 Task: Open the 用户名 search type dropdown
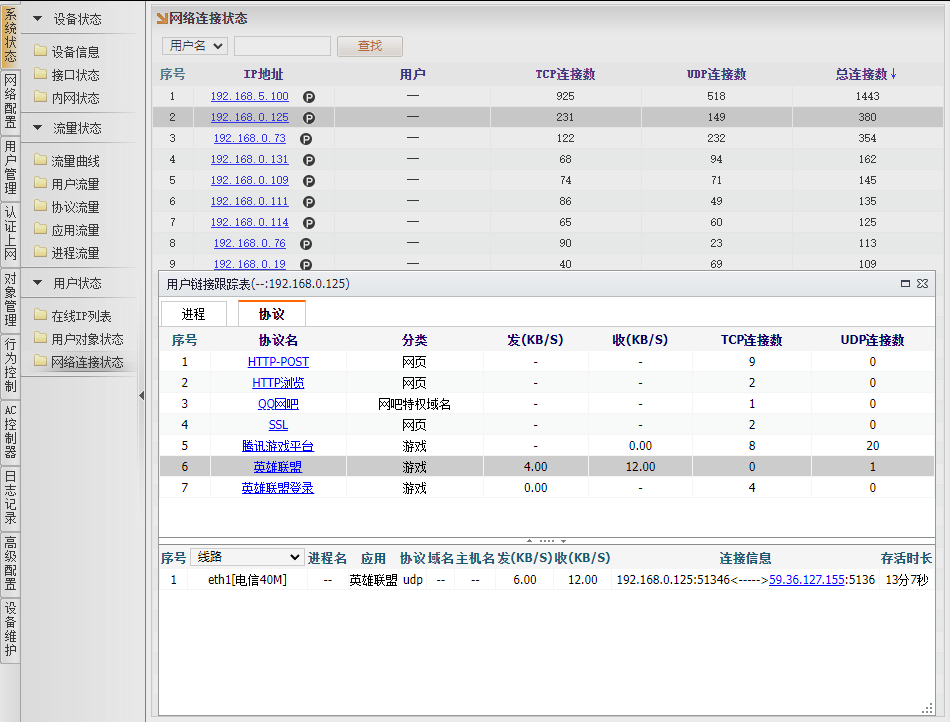(x=195, y=46)
